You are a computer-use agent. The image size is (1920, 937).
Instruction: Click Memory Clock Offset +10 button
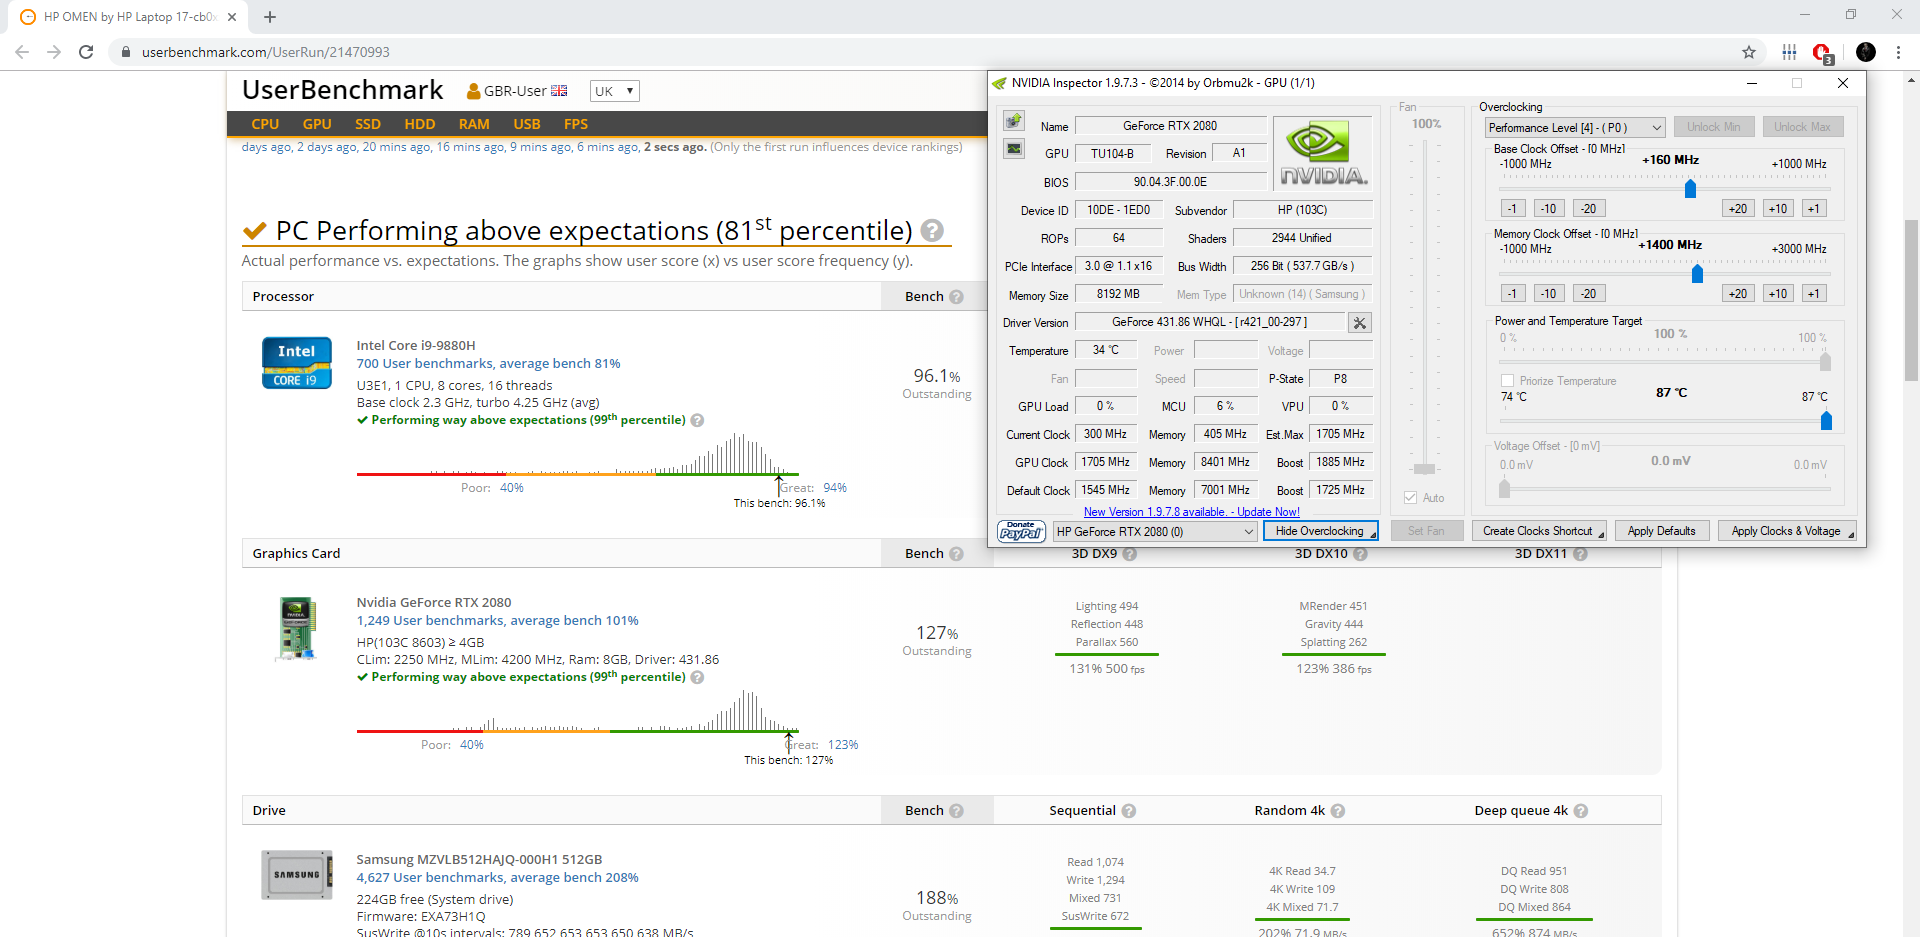(x=1777, y=294)
